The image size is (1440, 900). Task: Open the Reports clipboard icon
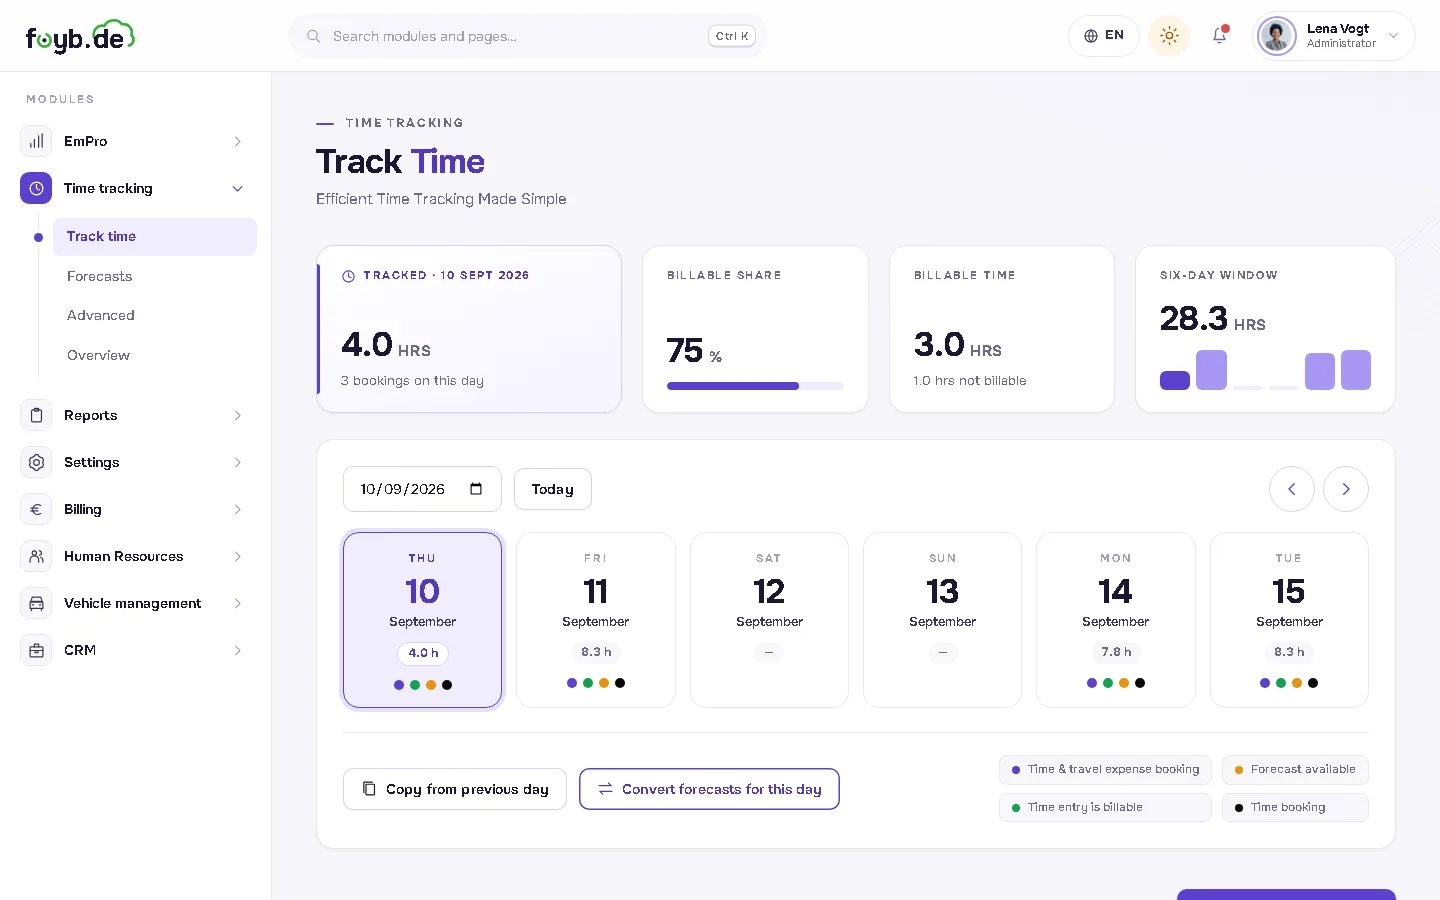pos(36,415)
